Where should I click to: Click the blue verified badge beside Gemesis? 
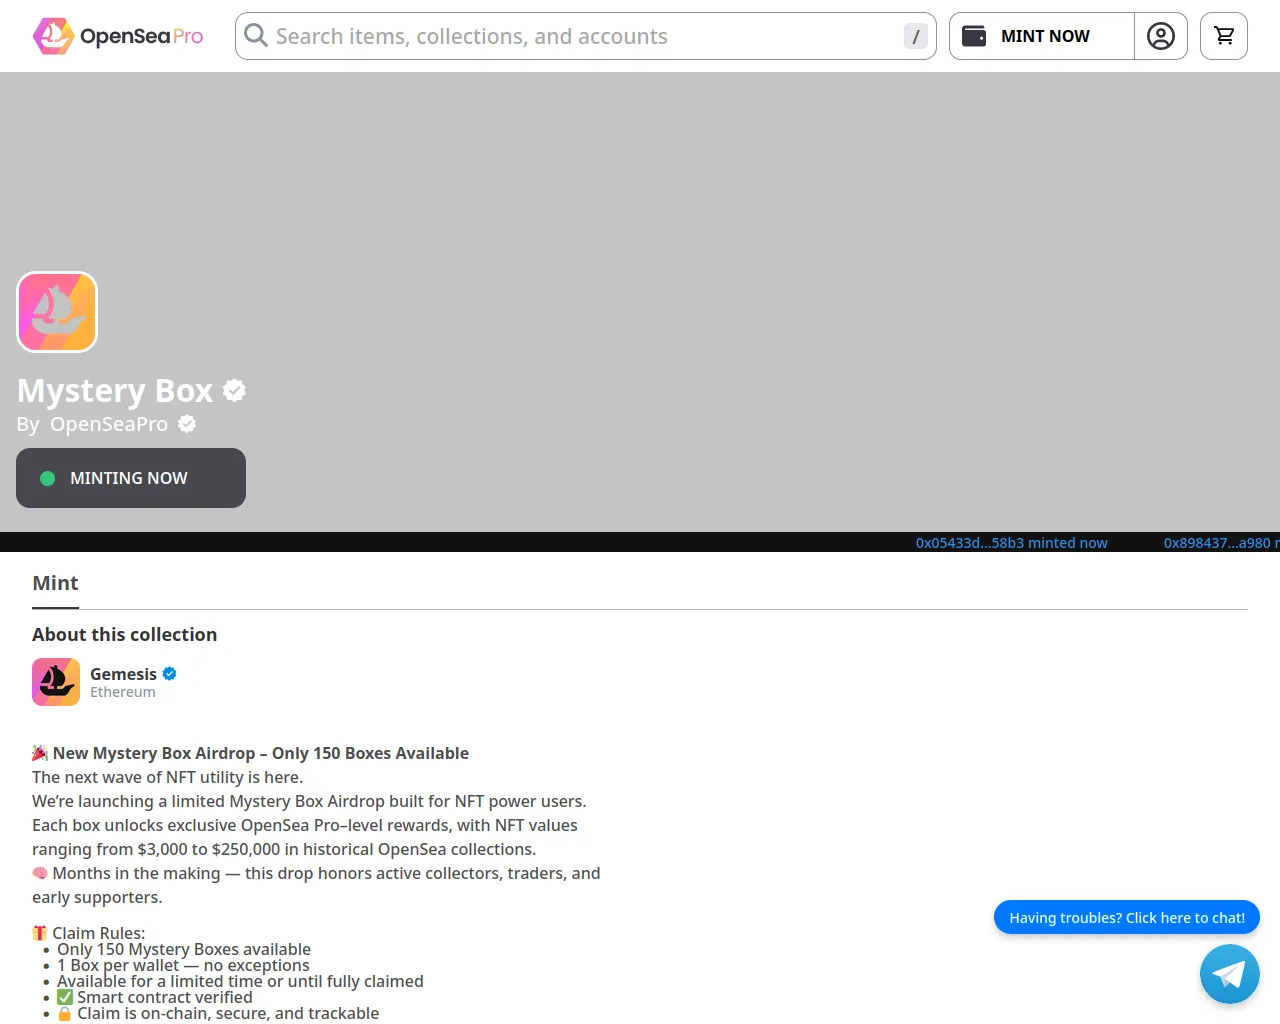coord(170,674)
